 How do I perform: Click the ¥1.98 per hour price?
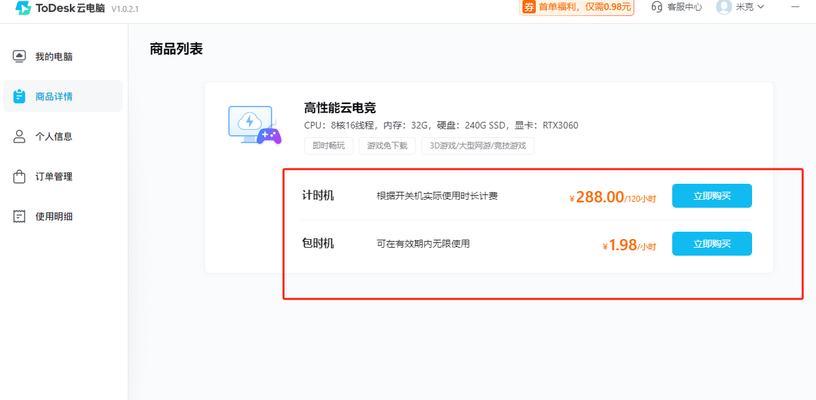click(x=629, y=245)
